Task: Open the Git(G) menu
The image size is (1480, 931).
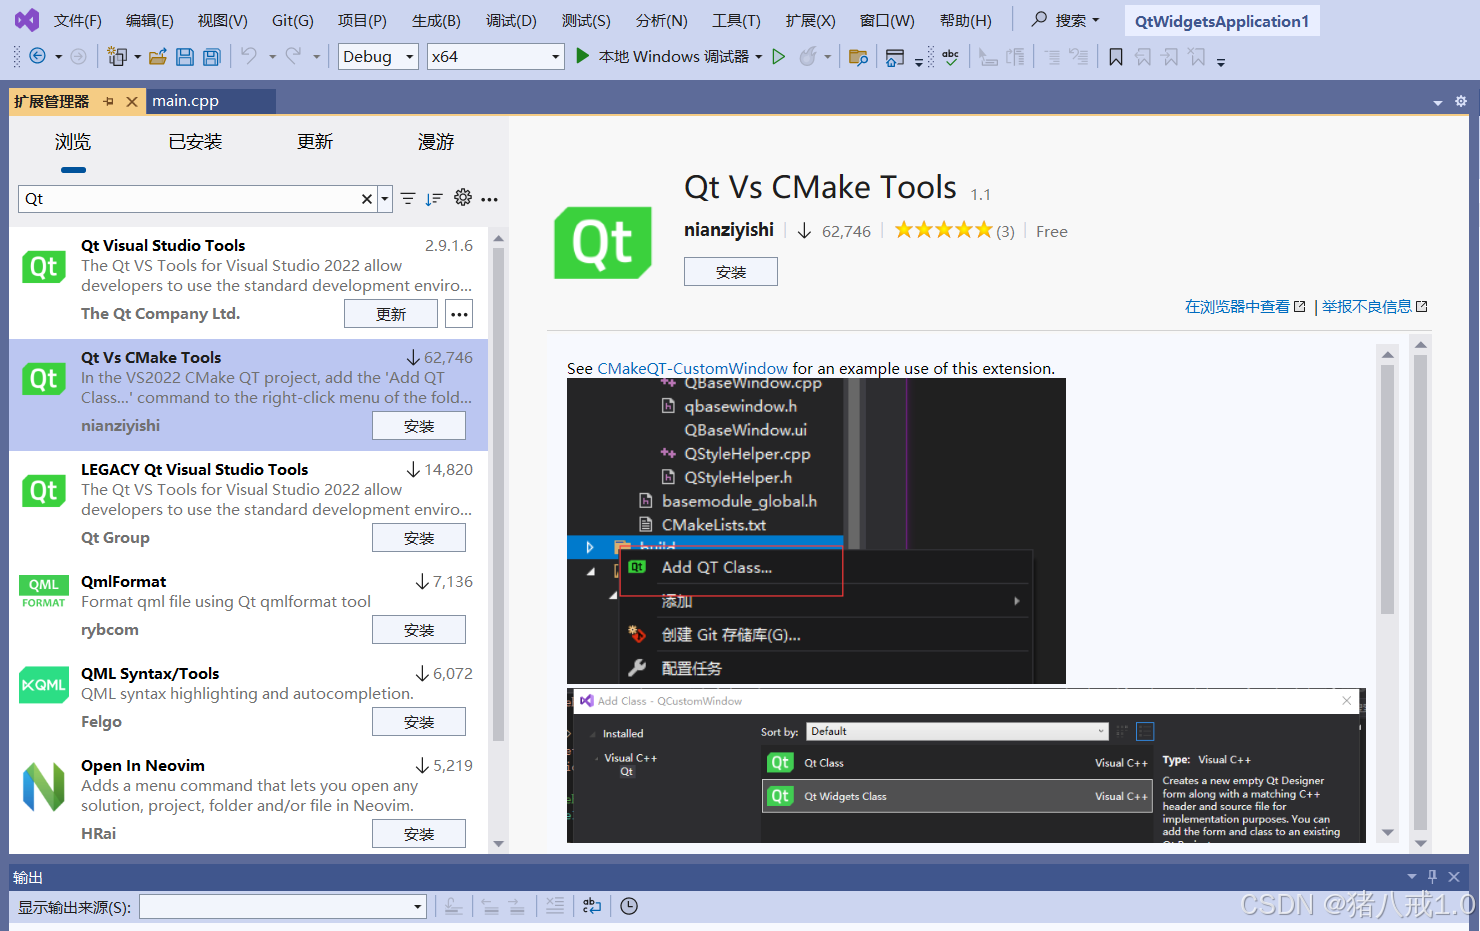Action: coord(293,21)
